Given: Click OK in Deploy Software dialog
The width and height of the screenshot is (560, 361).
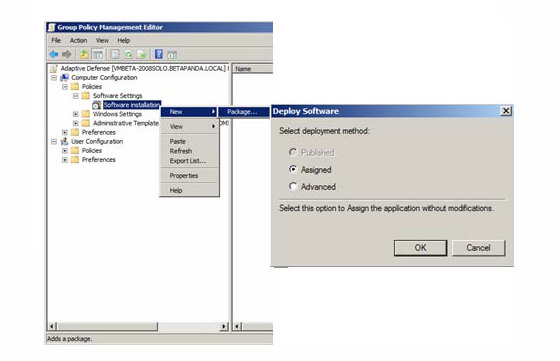Looking at the screenshot, I should point(420,248).
